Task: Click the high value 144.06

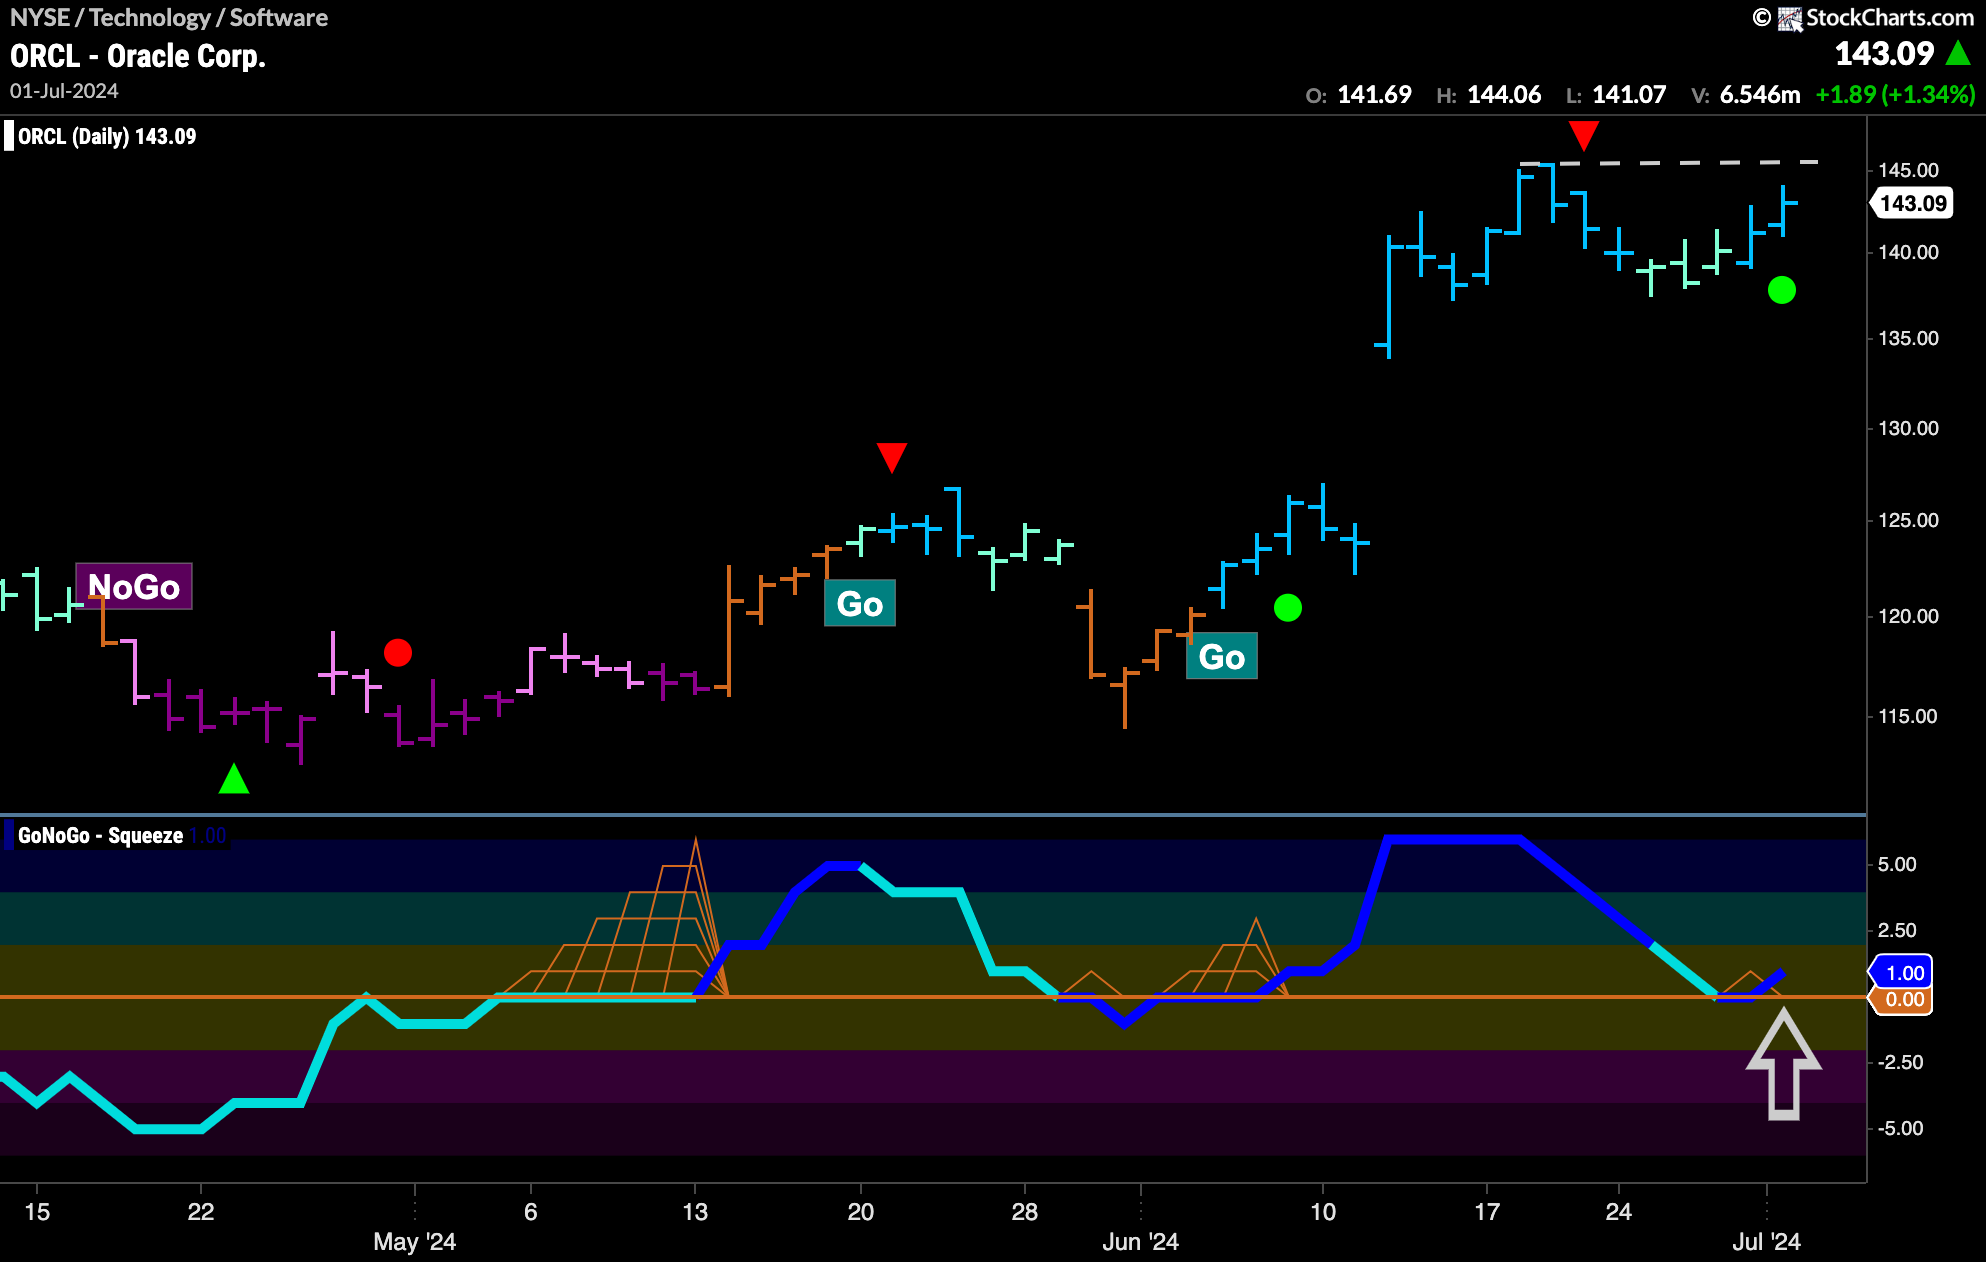Action: tap(1504, 95)
